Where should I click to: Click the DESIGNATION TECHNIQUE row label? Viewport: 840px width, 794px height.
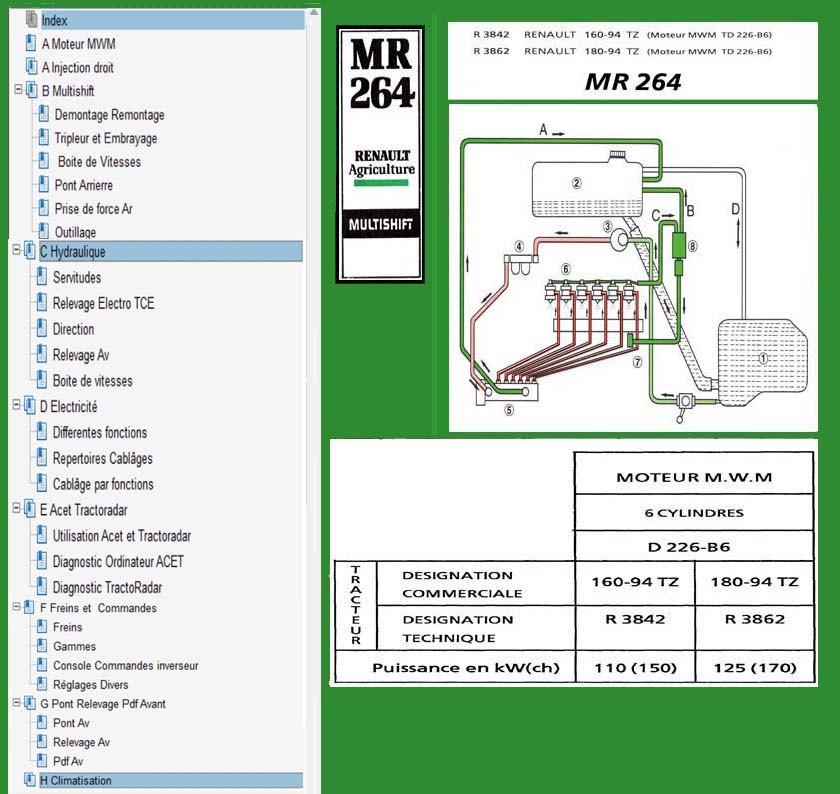click(458, 628)
